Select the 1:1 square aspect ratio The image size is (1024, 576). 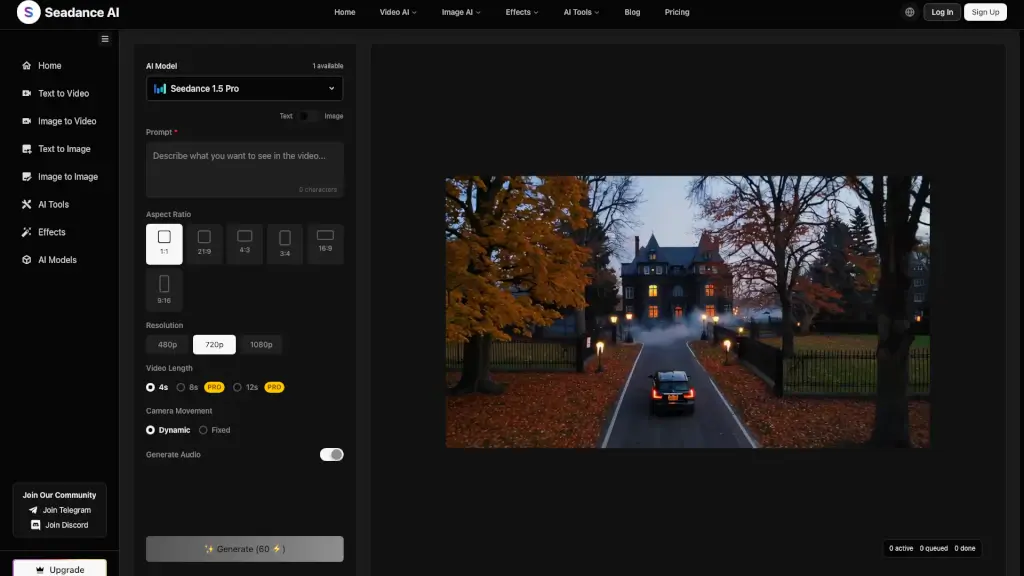[x=164, y=243]
